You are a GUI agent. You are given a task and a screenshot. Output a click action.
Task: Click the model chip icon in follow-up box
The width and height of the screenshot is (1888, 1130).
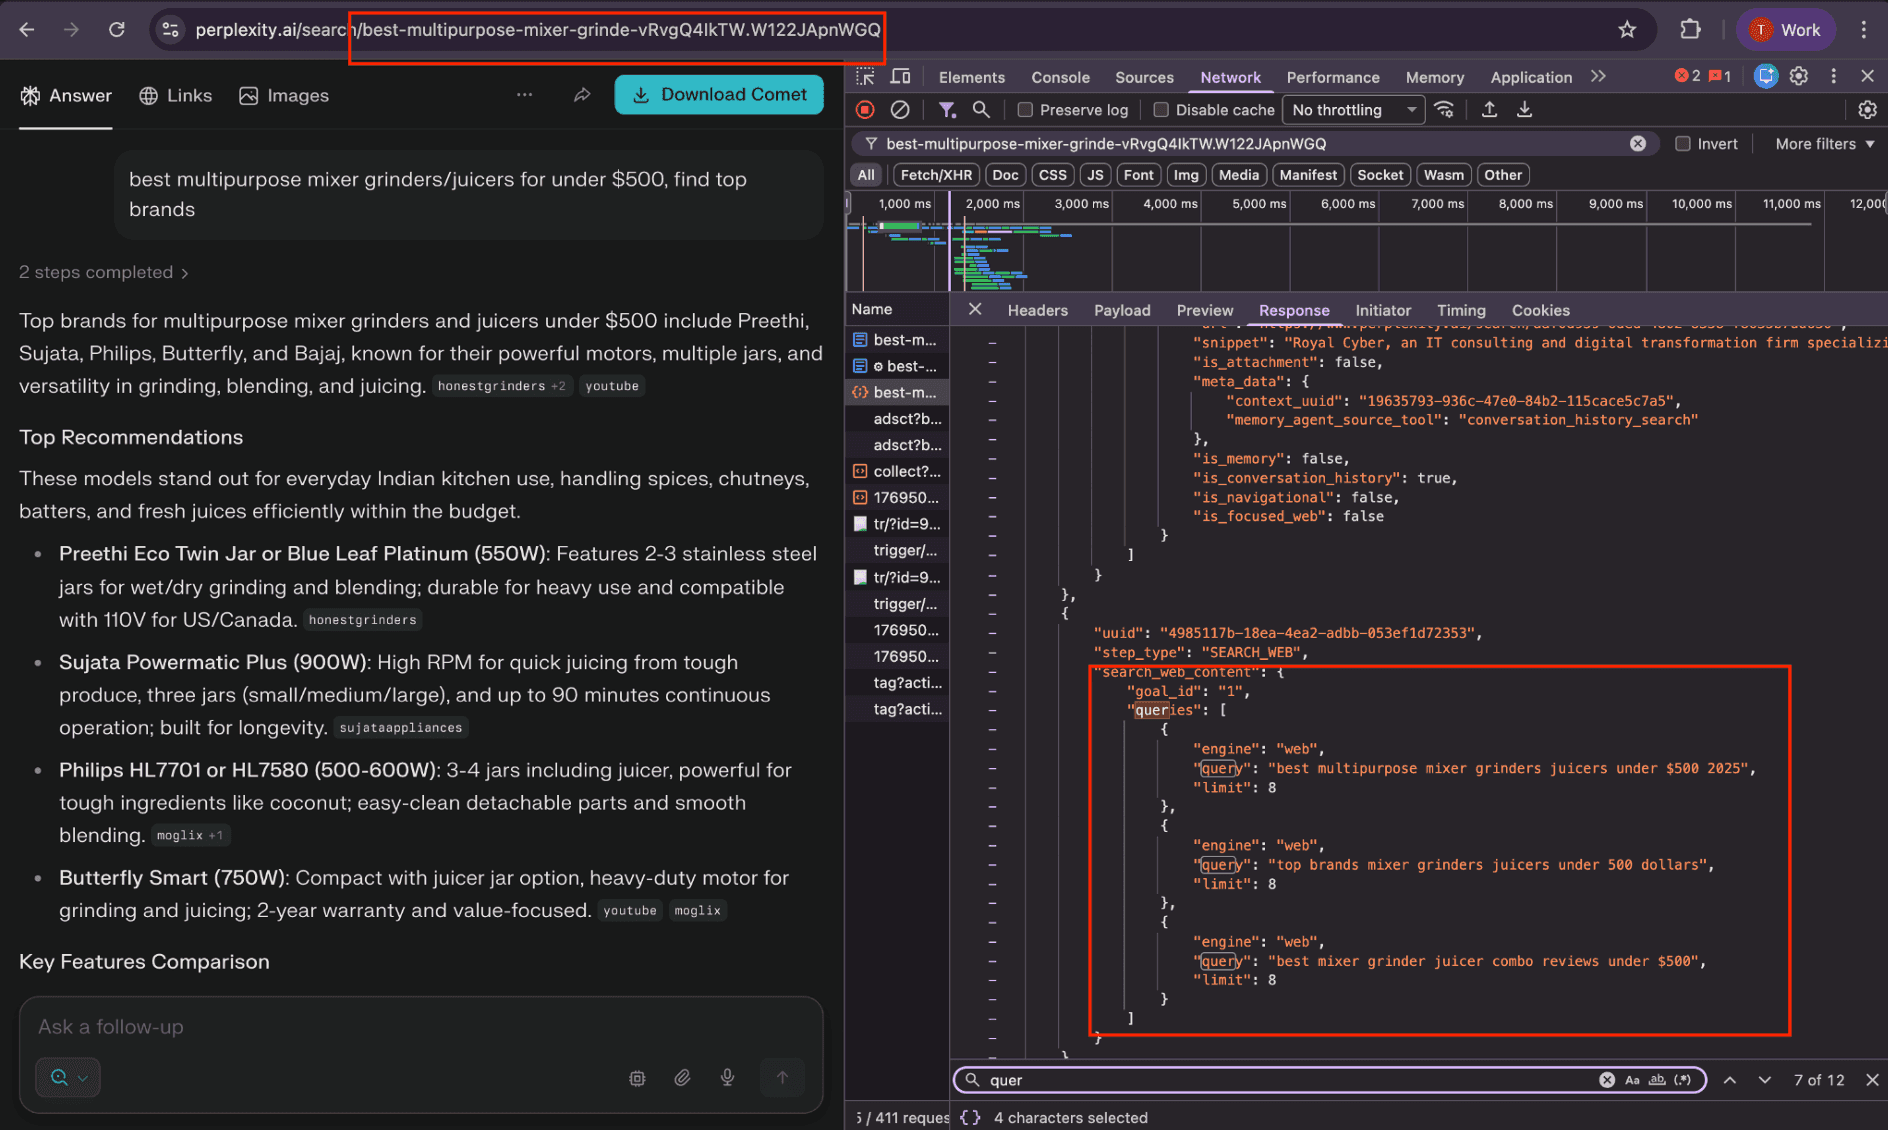pos(637,1077)
